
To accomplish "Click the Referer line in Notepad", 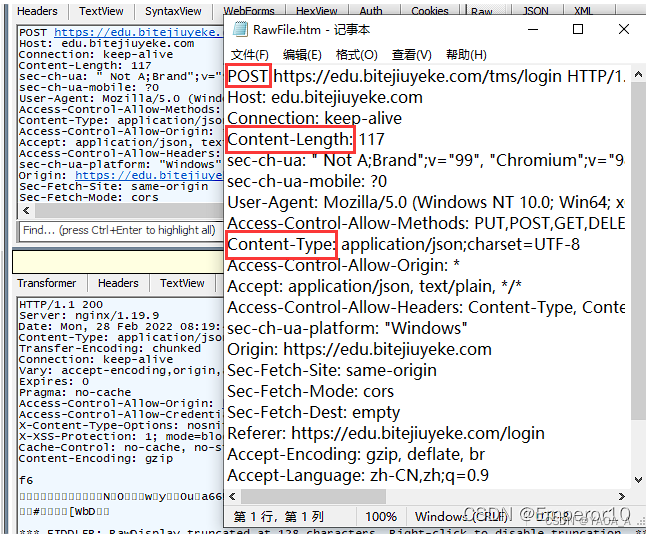I will tap(386, 433).
